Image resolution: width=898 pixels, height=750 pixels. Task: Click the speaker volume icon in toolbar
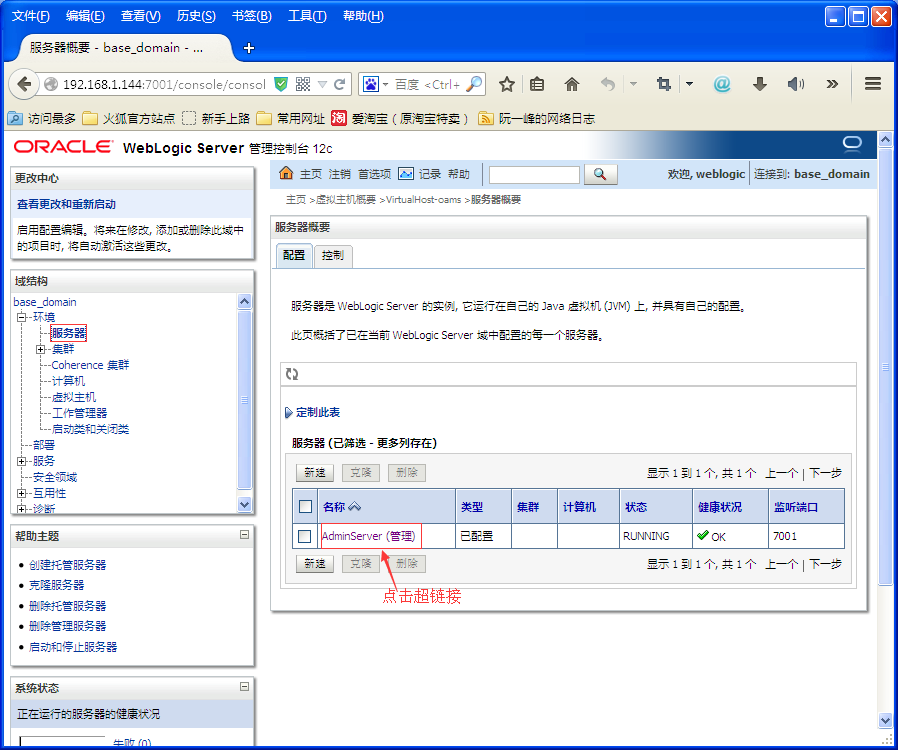tap(797, 84)
